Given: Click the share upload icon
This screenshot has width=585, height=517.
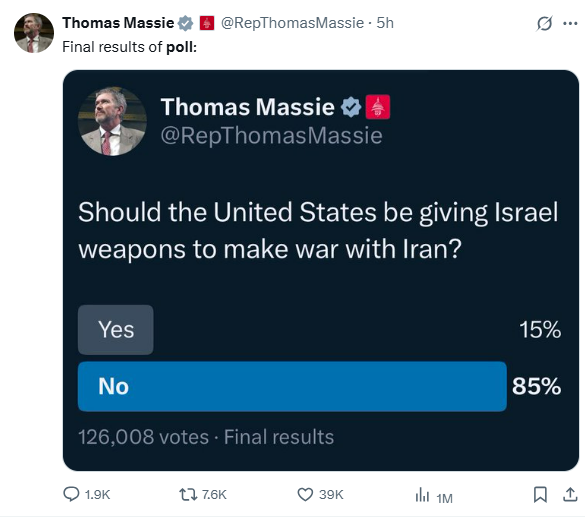Looking at the screenshot, I should tap(570, 495).
